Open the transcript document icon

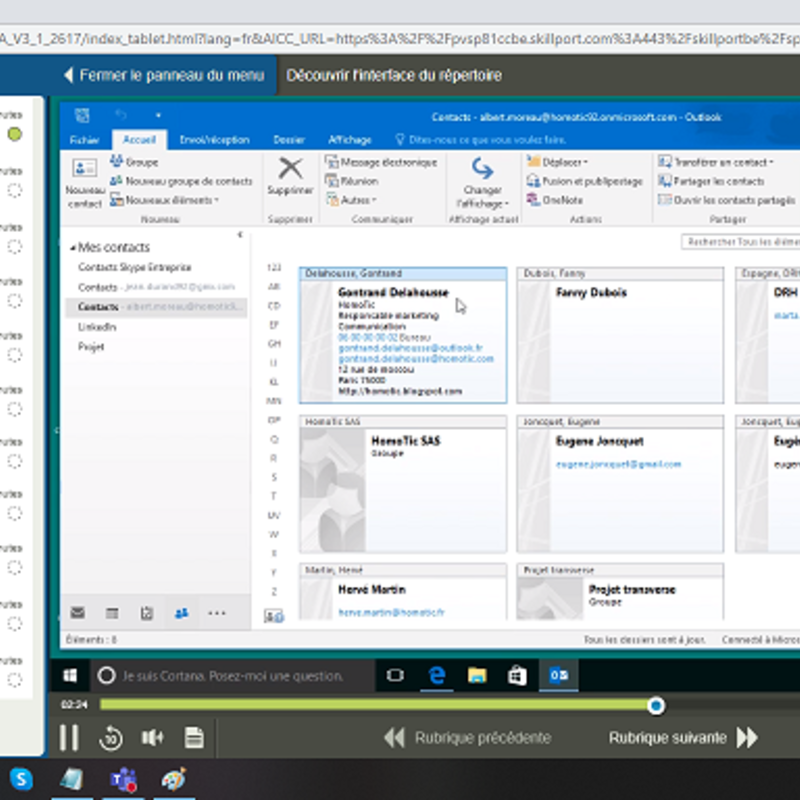(194, 737)
